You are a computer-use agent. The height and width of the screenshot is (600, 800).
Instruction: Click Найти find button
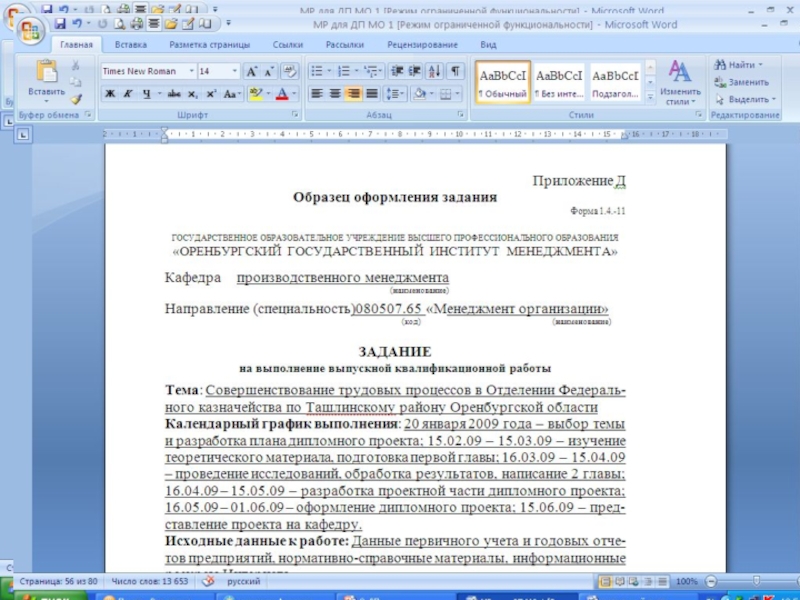point(738,65)
